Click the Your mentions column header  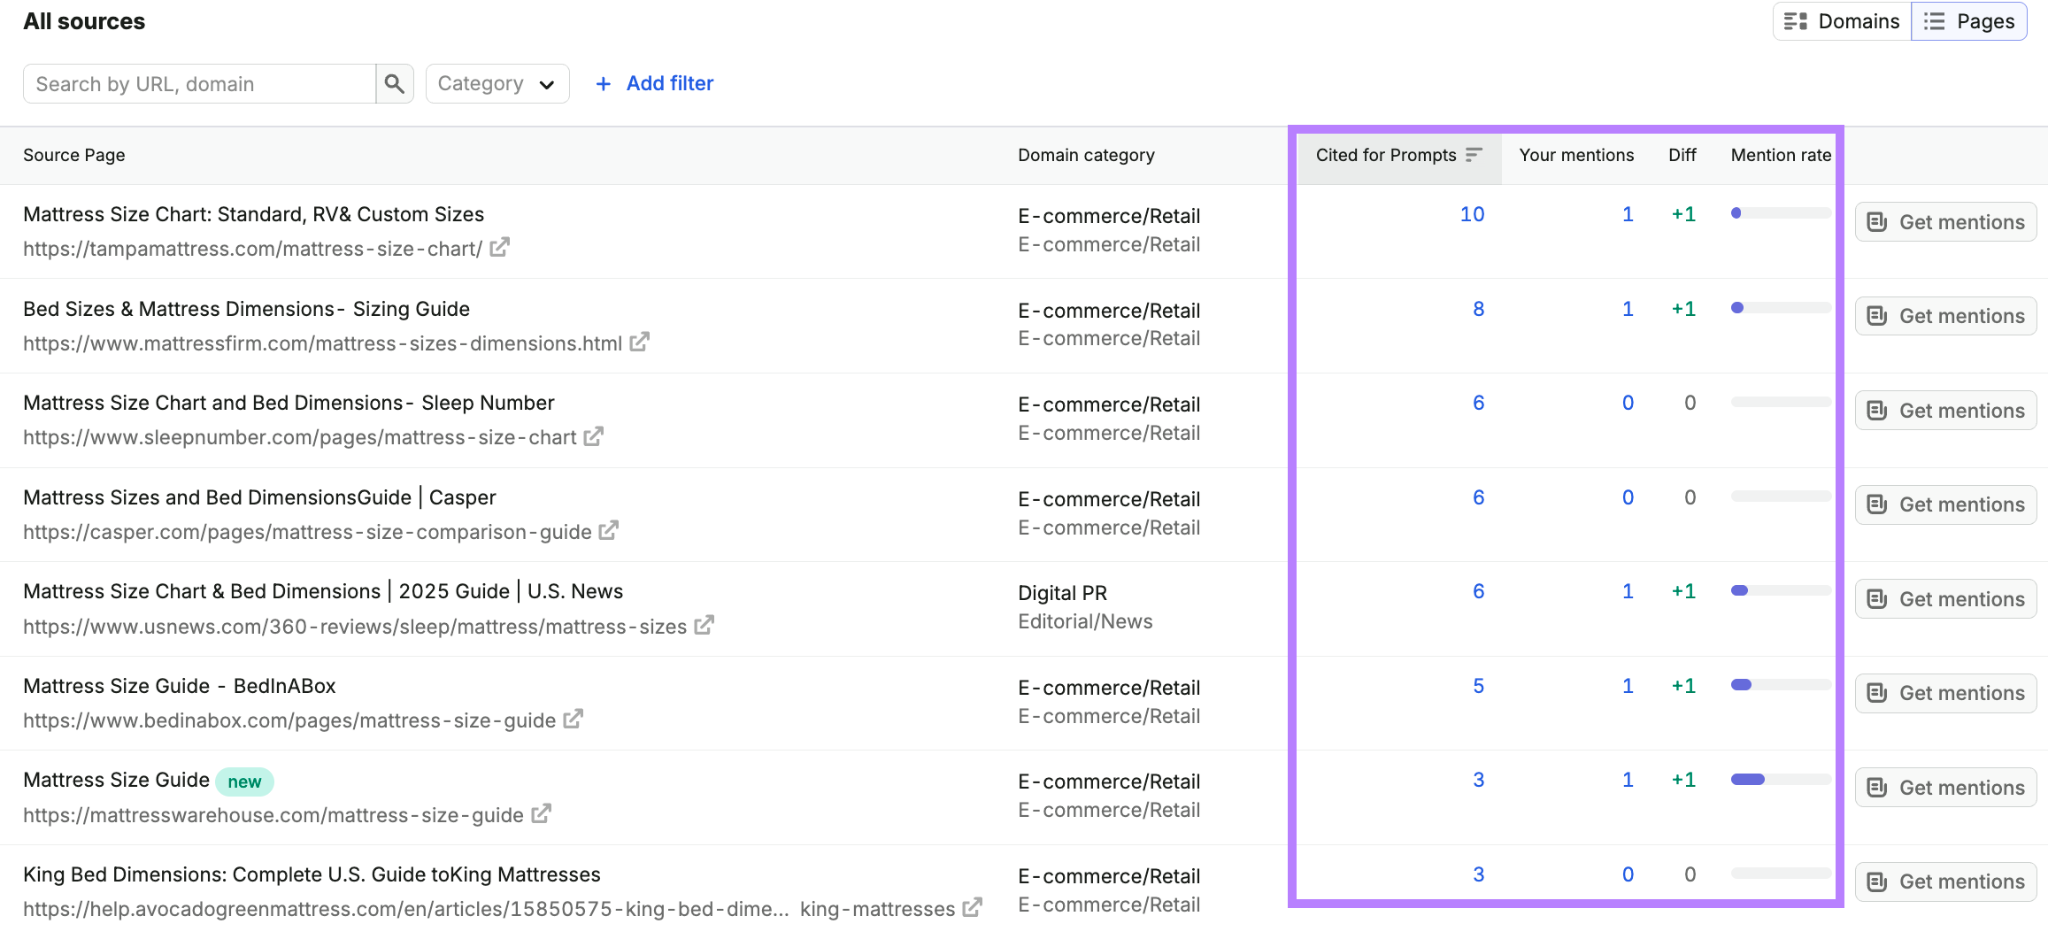coord(1576,155)
